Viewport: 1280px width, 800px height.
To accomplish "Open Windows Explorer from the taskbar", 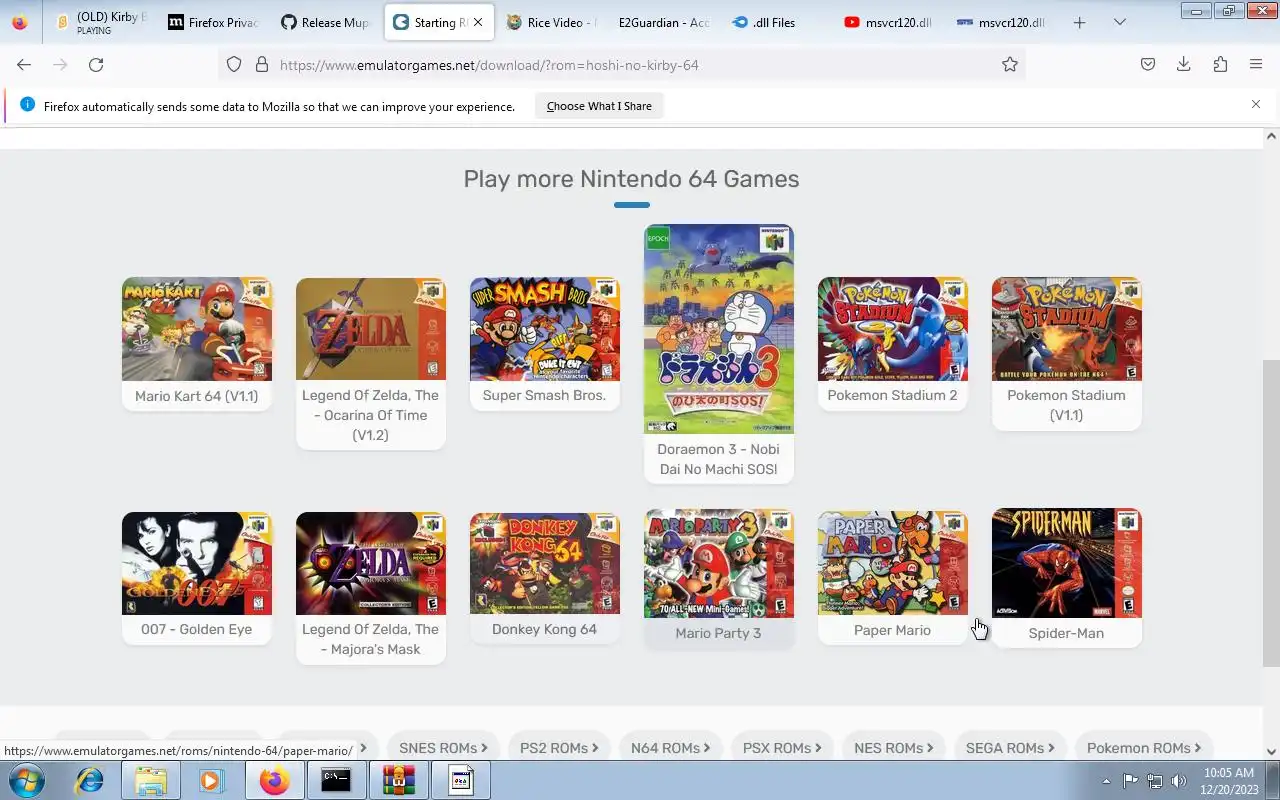I will (x=150, y=780).
